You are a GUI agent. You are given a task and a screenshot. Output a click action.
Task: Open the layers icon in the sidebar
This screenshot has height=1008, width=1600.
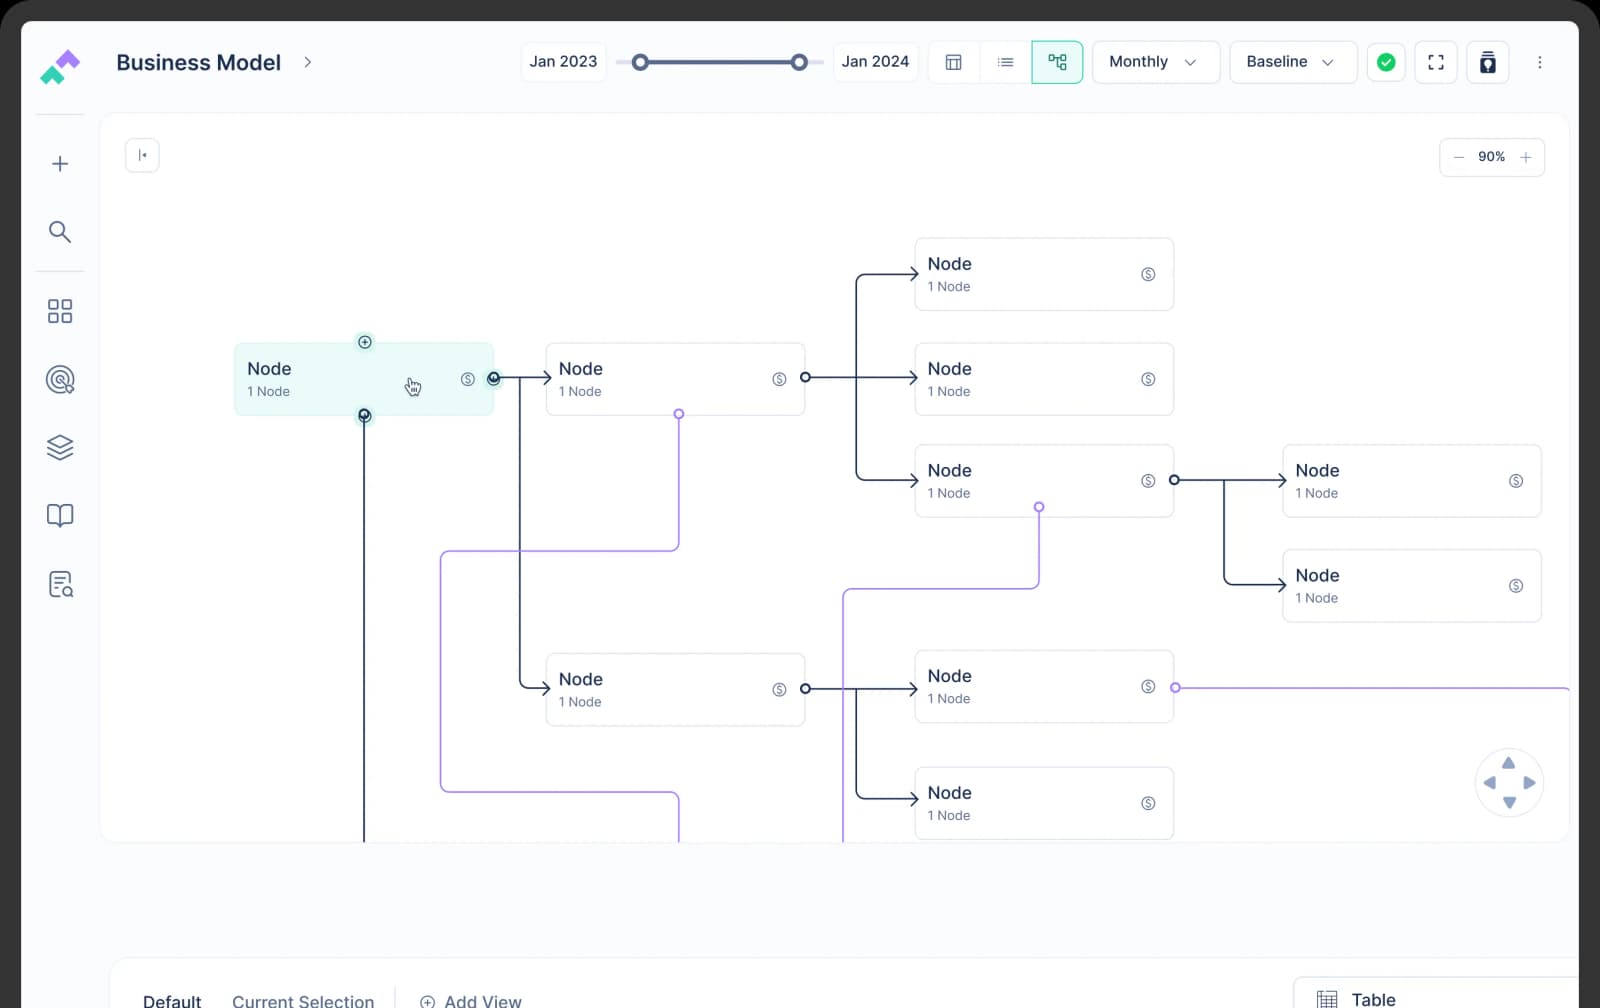pos(60,448)
